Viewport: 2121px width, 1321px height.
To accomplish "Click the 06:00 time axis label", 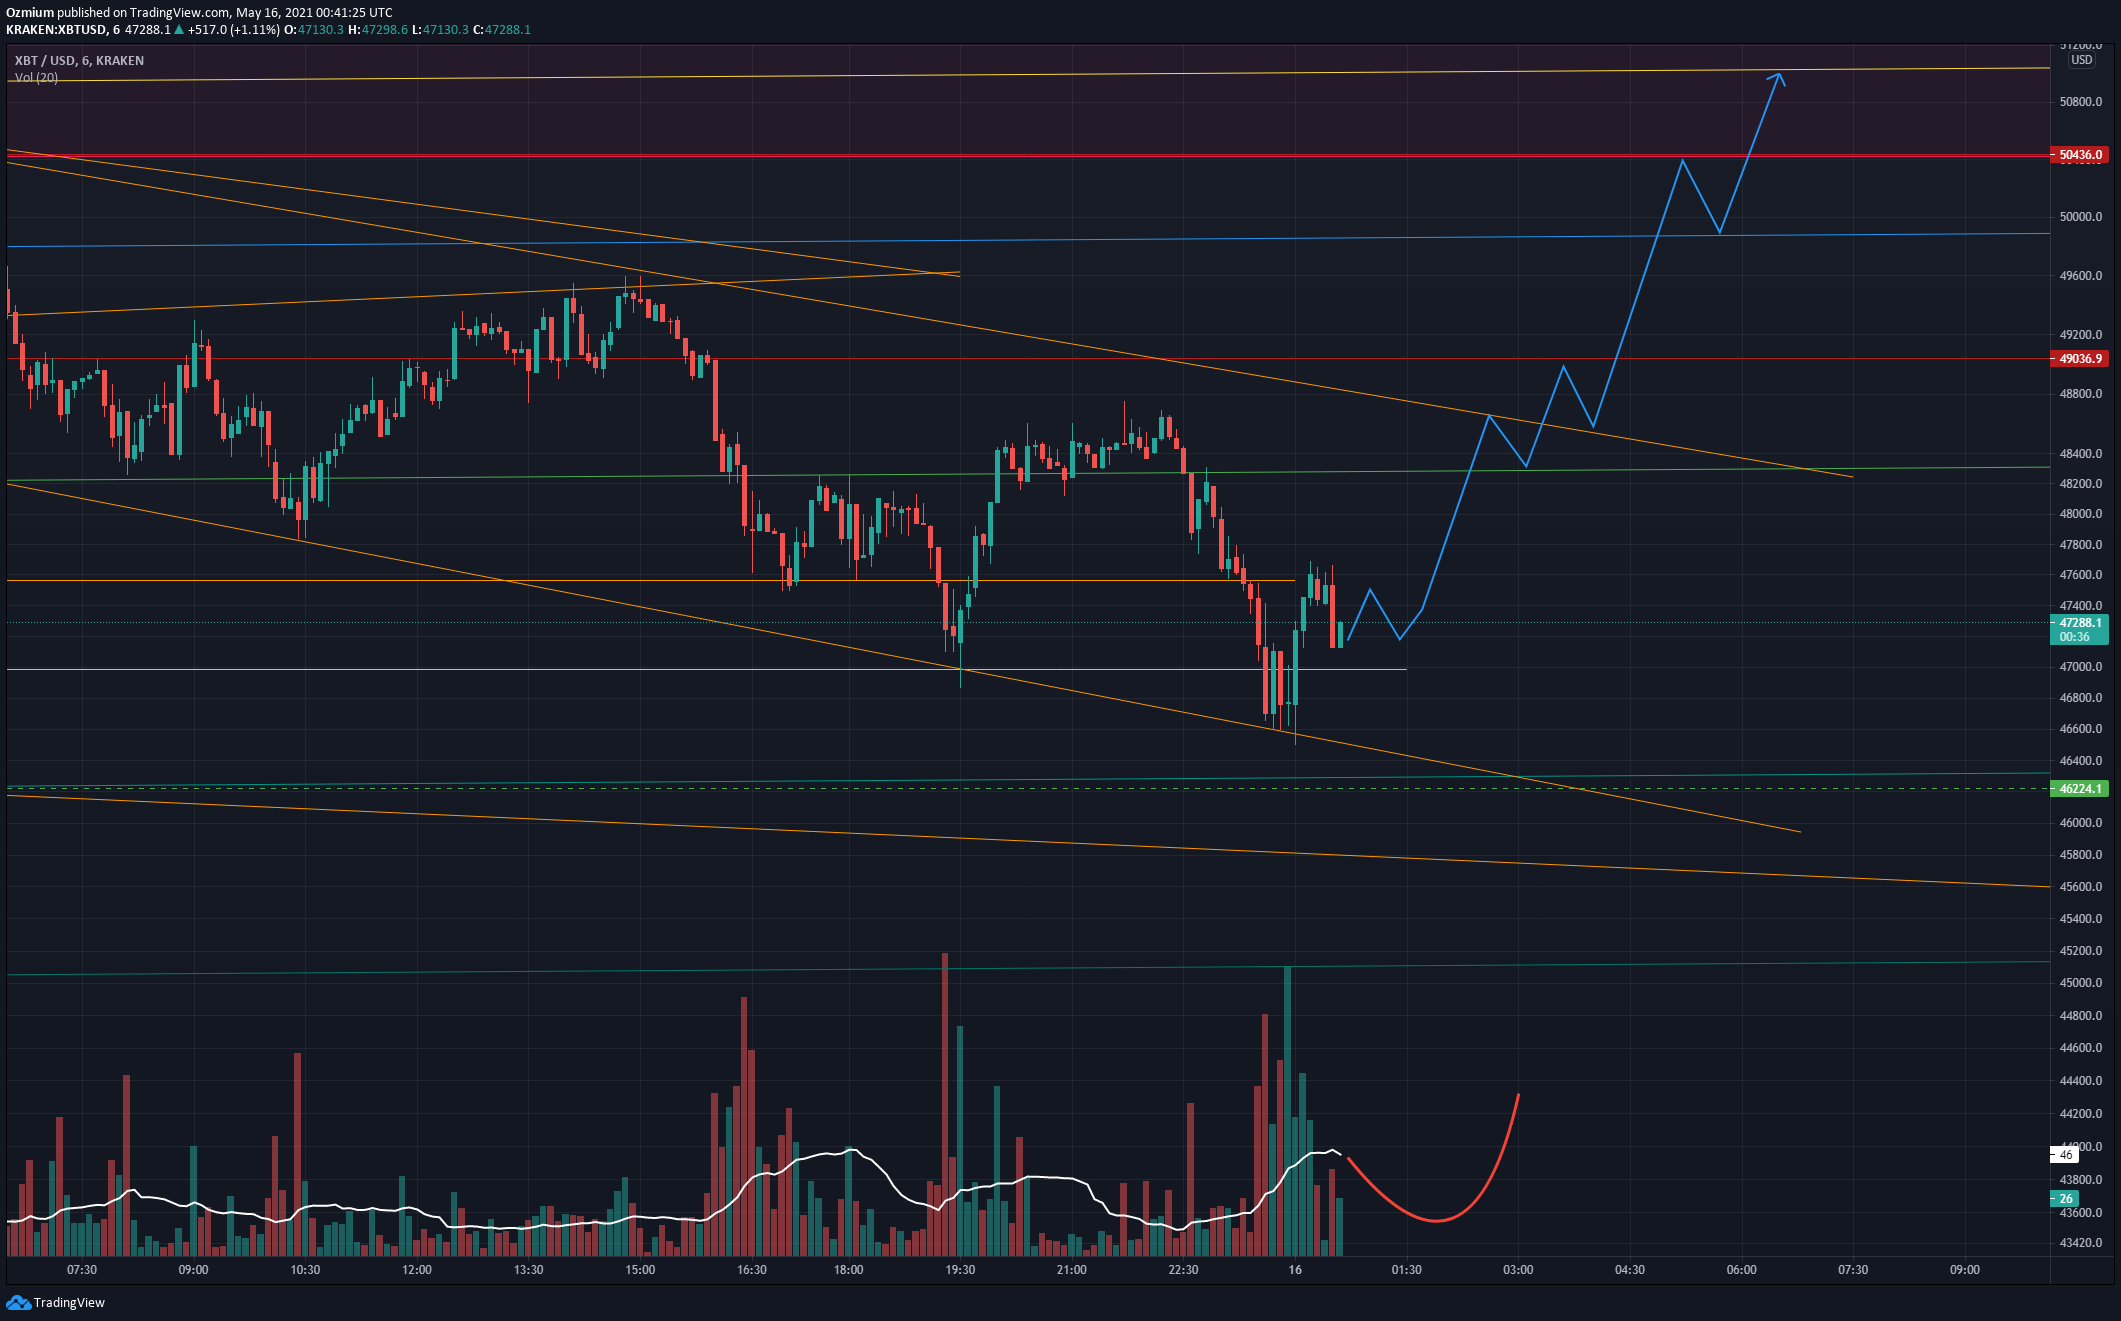I will point(1741,1270).
